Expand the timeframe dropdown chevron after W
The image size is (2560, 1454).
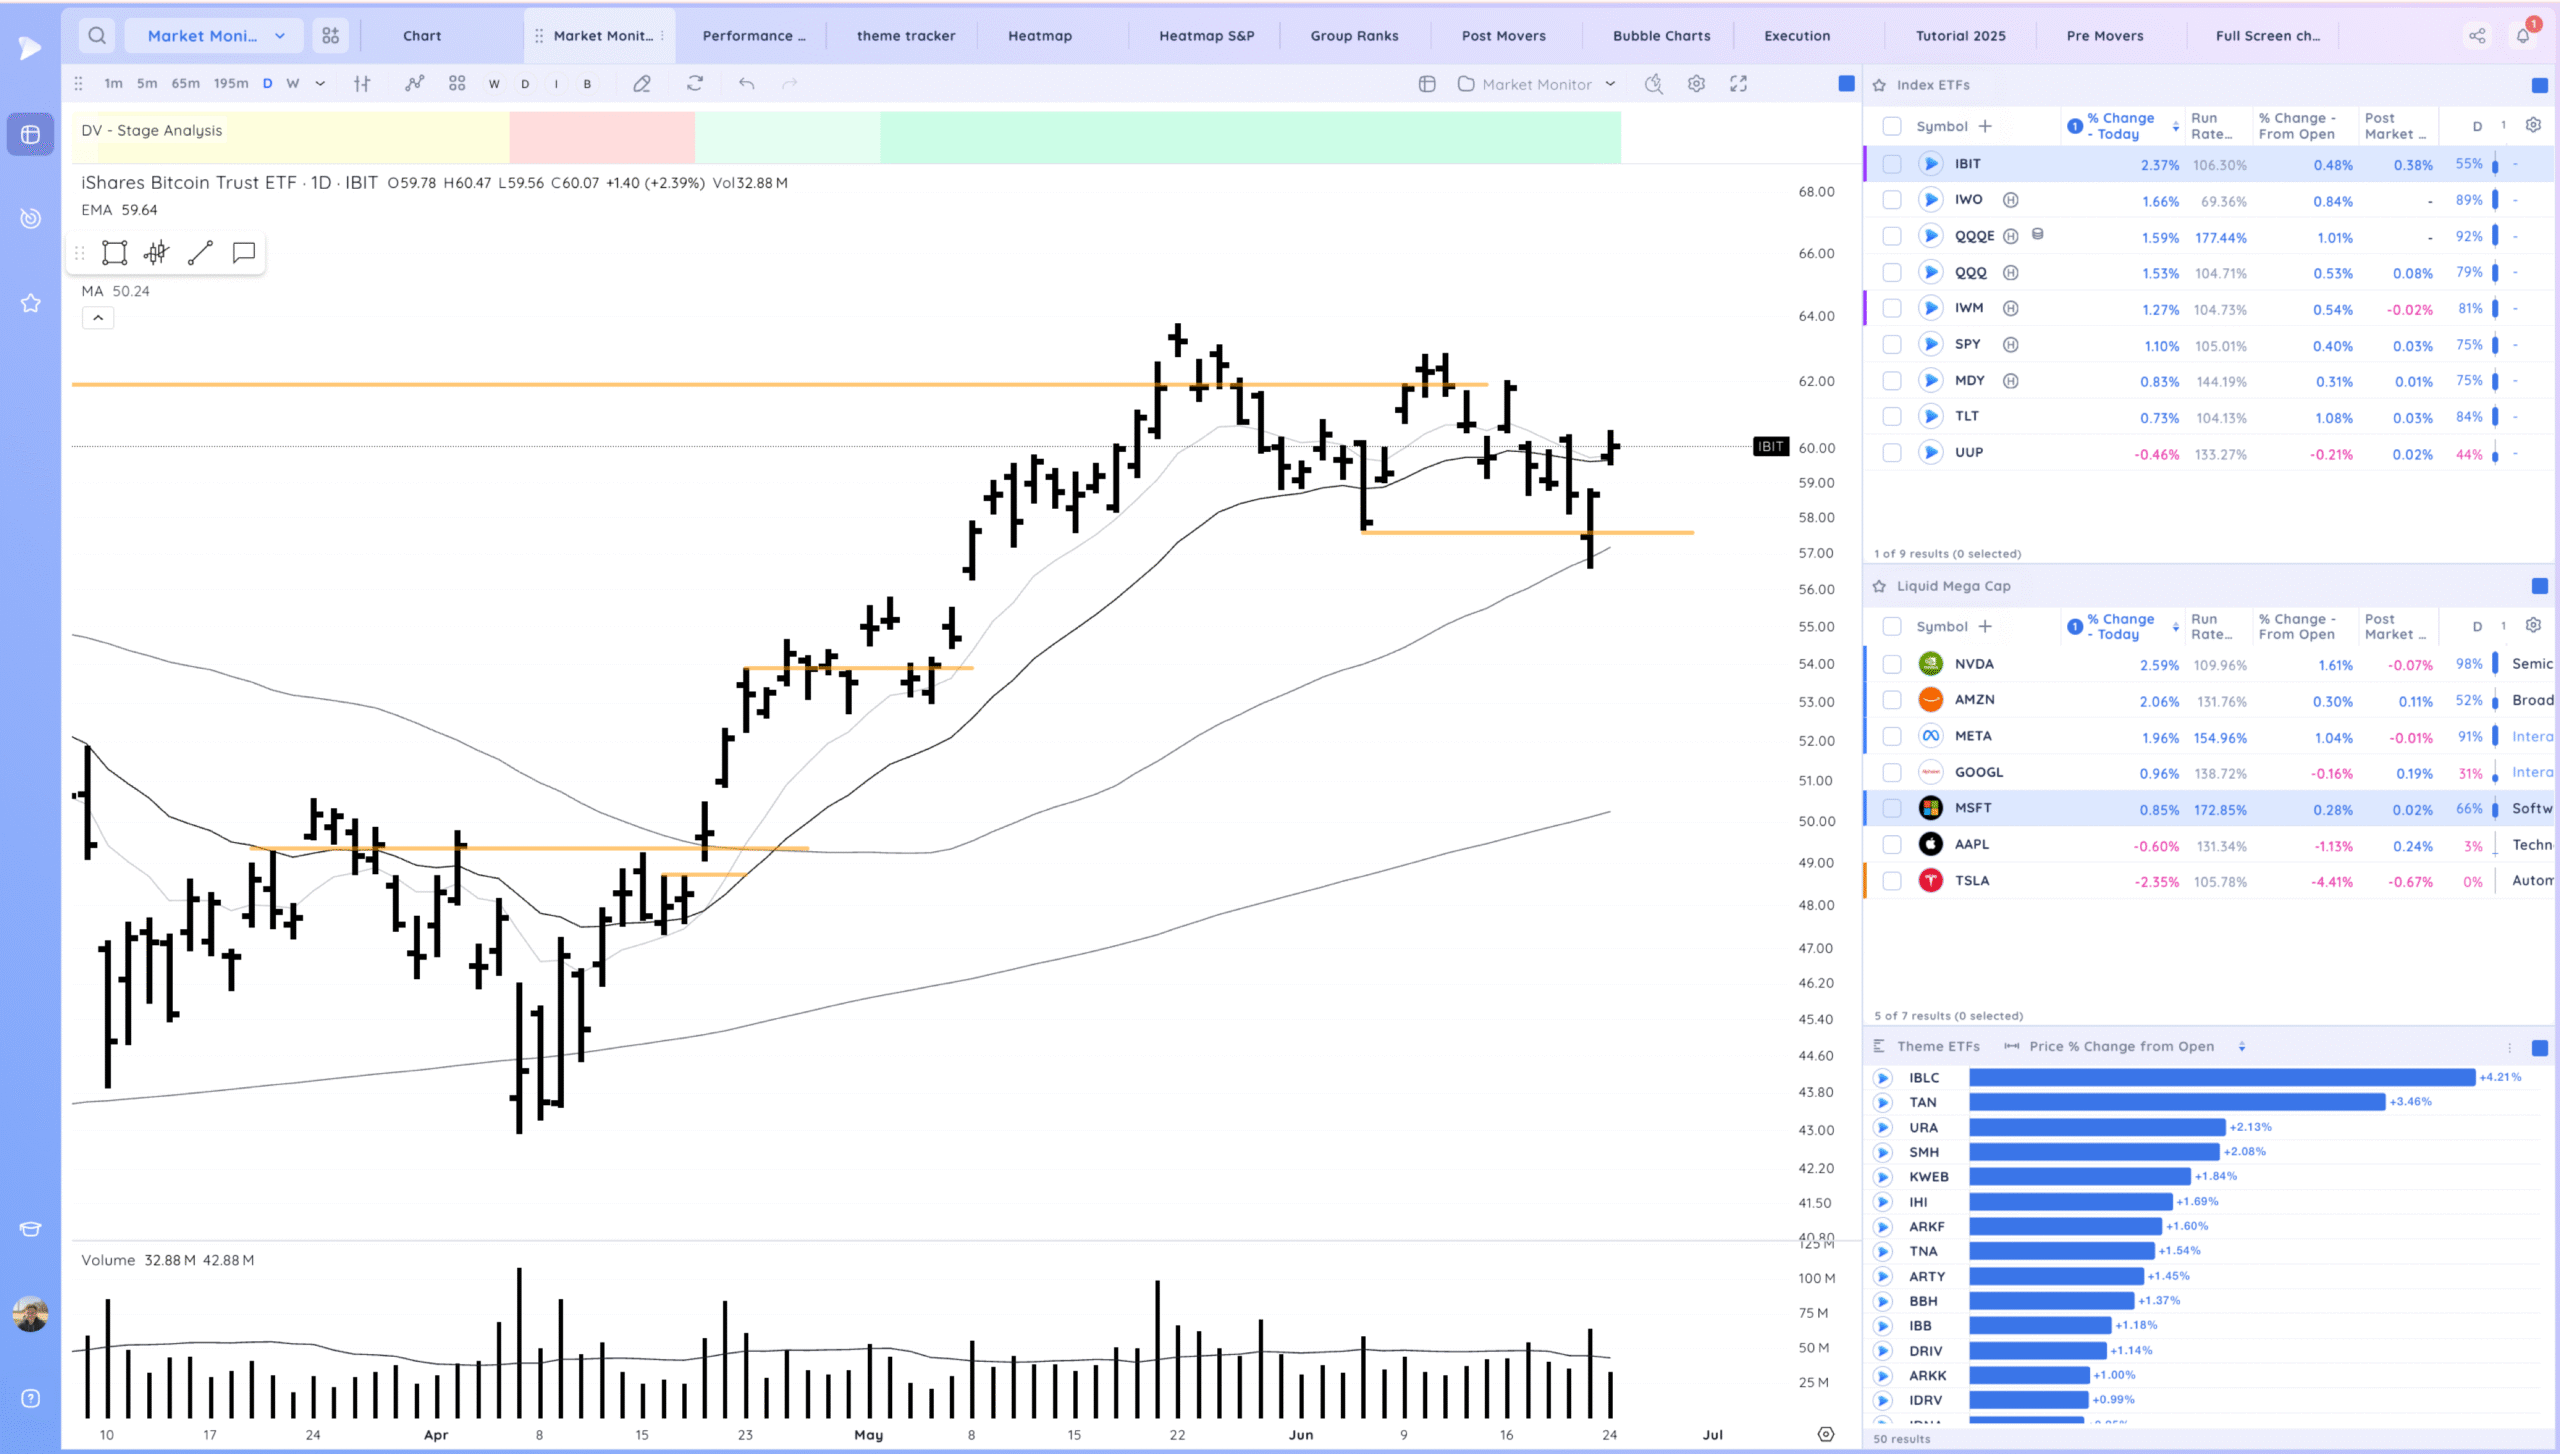coord(320,84)
